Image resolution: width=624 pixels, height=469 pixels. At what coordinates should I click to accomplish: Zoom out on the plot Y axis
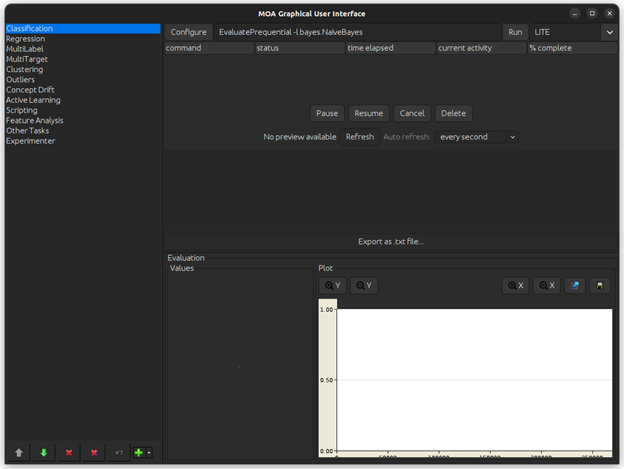pyautogui.click(x=364, y=286)
